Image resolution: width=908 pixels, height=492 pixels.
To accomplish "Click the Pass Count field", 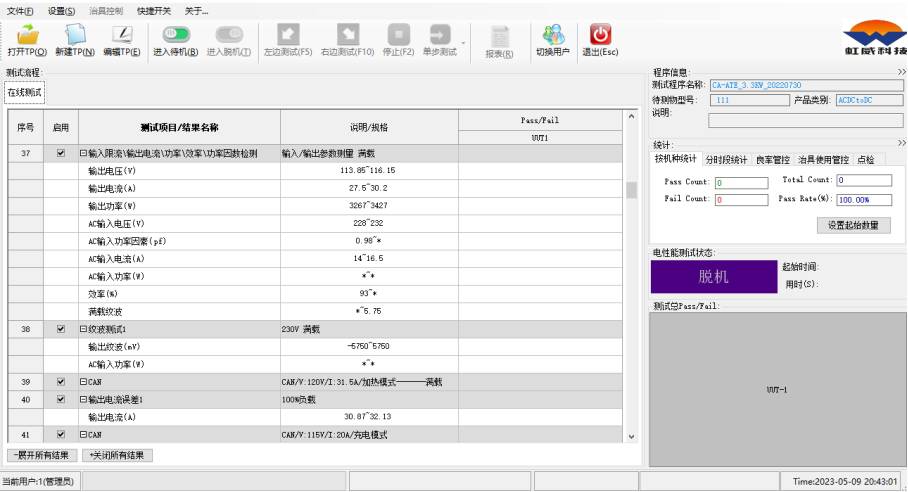I will (x=741, y=183).
